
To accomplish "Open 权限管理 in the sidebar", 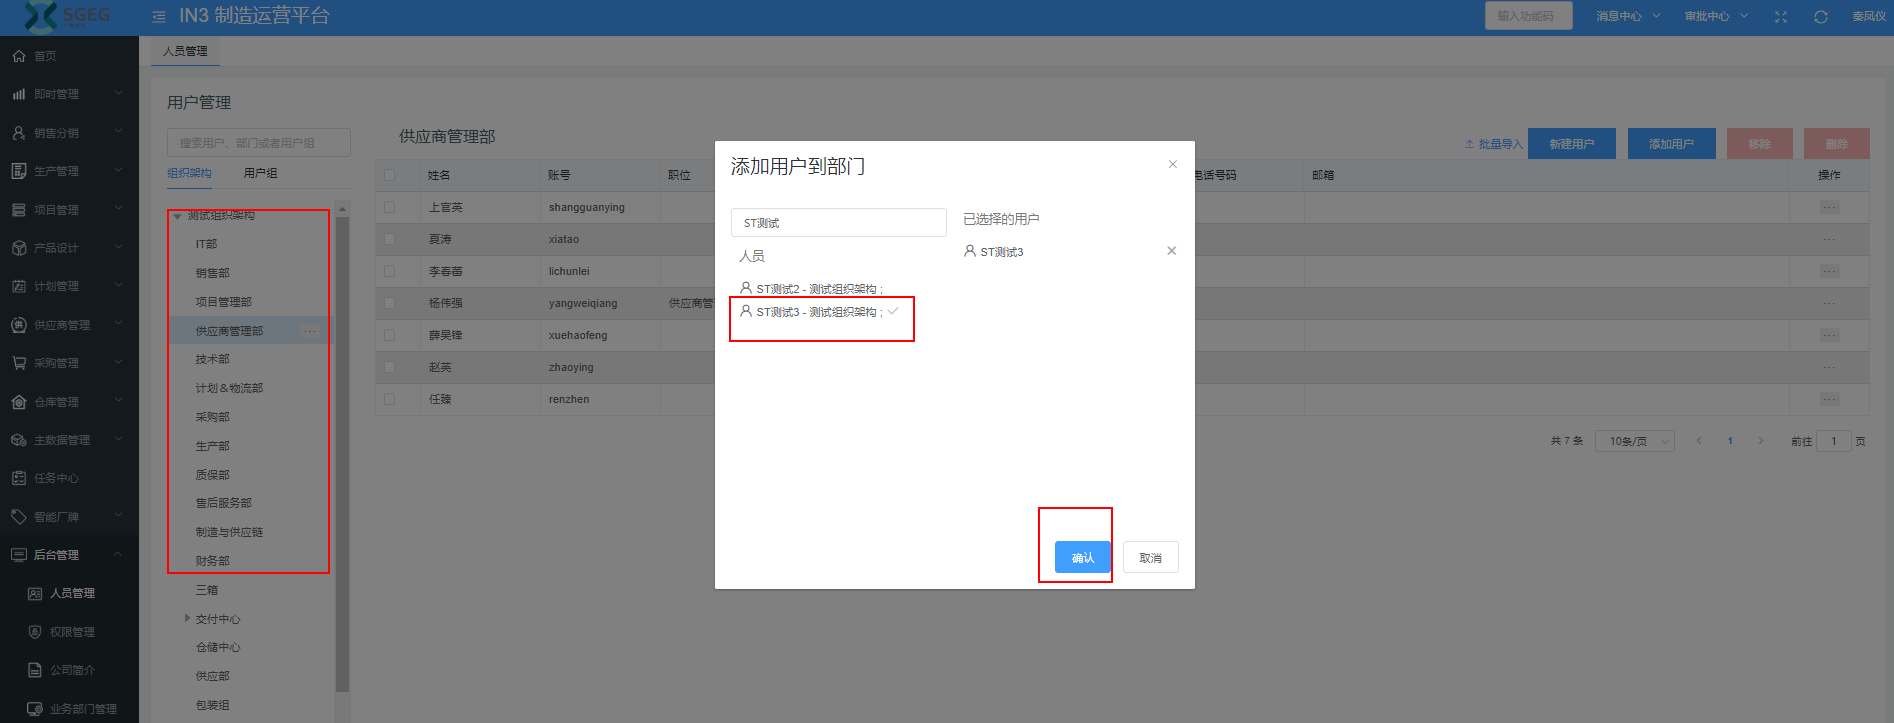I will 72,632.
